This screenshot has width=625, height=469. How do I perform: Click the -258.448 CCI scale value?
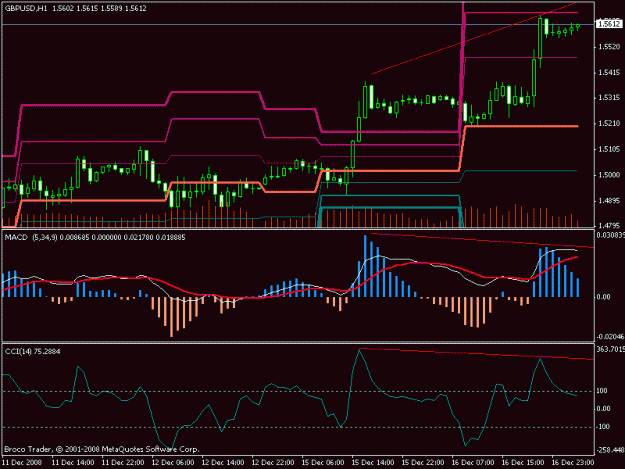point(610,450)
